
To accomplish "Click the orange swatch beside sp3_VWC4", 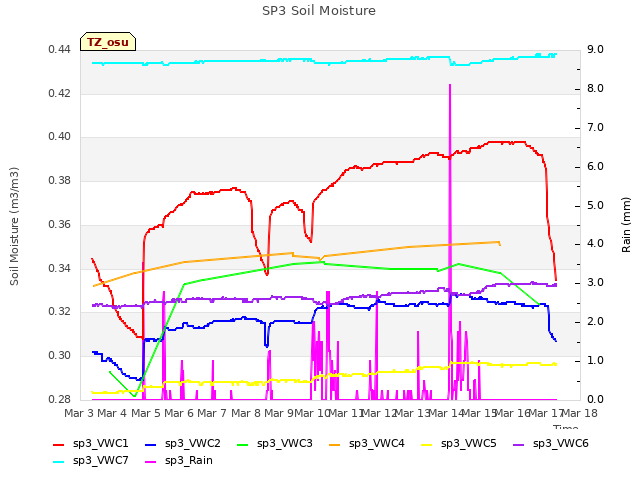I will point(335,444).
